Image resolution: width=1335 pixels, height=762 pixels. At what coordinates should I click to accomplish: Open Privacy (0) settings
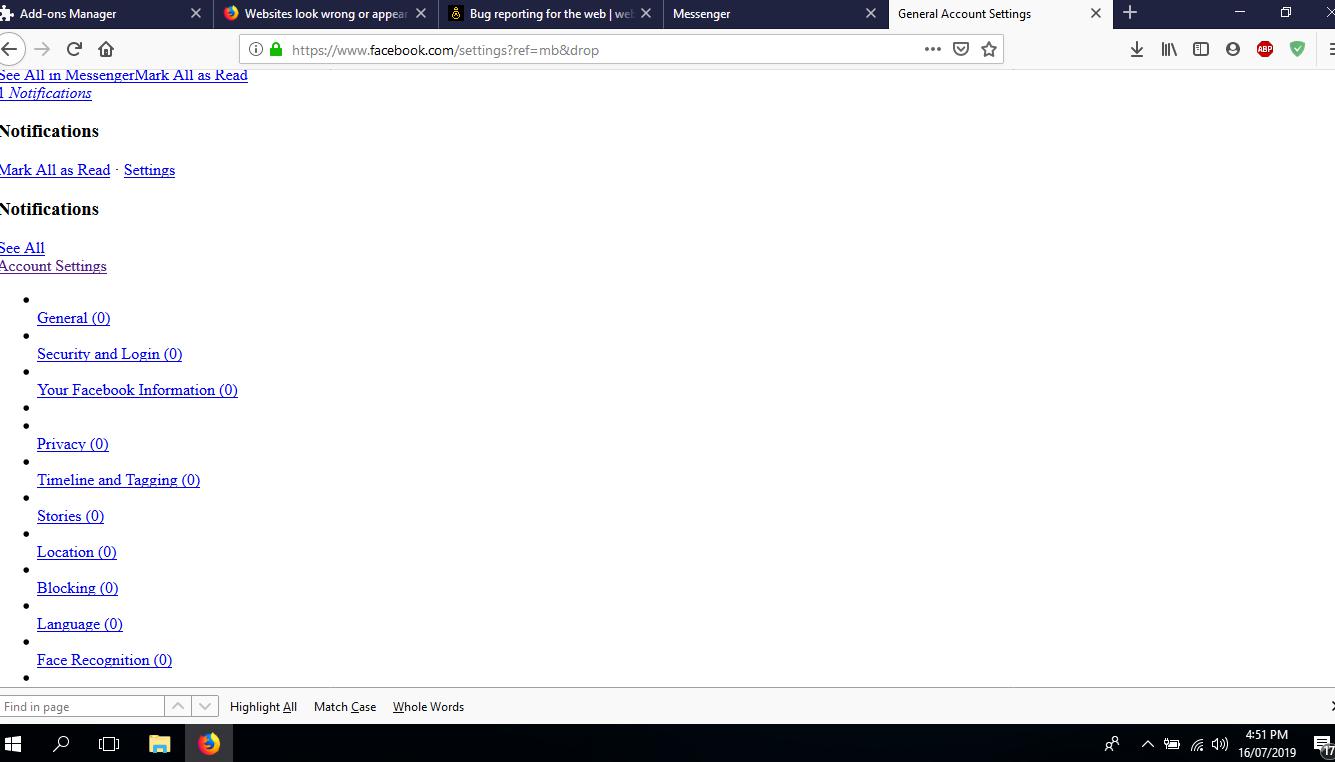coord(72,444)
